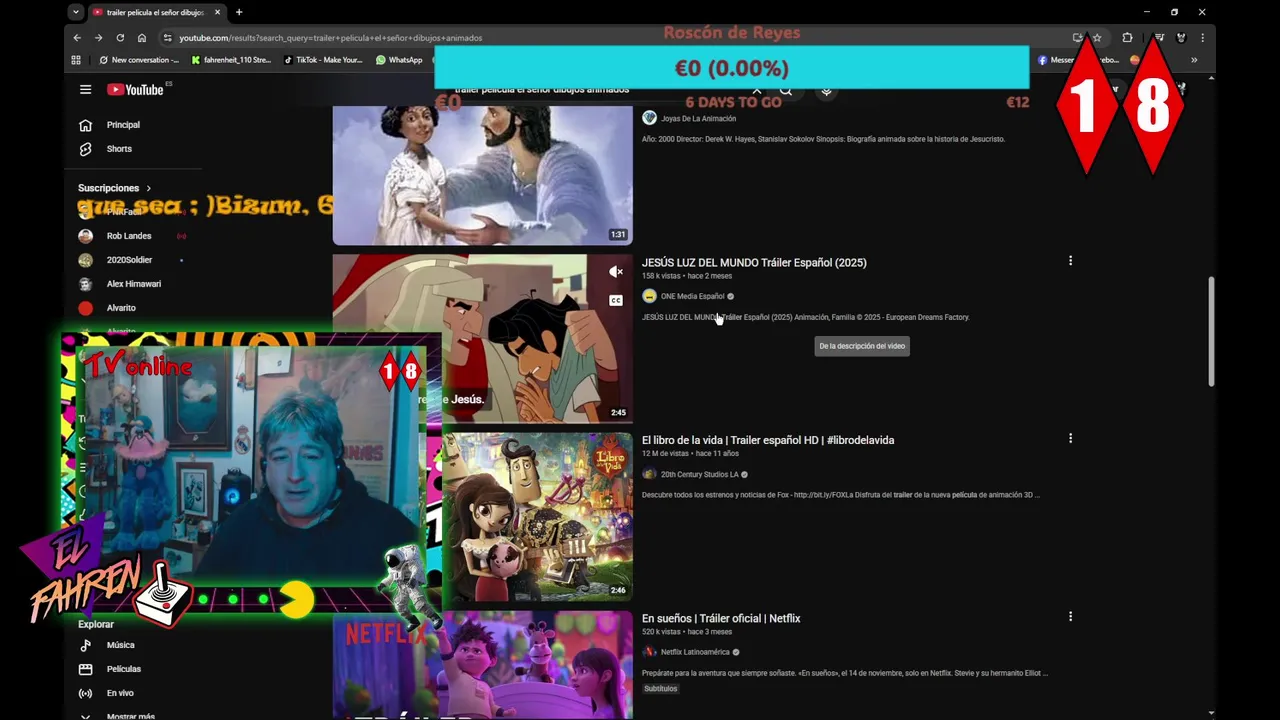Open 'New conversation' bookmark
This screenshot has height=720, width=1280.
139,60
